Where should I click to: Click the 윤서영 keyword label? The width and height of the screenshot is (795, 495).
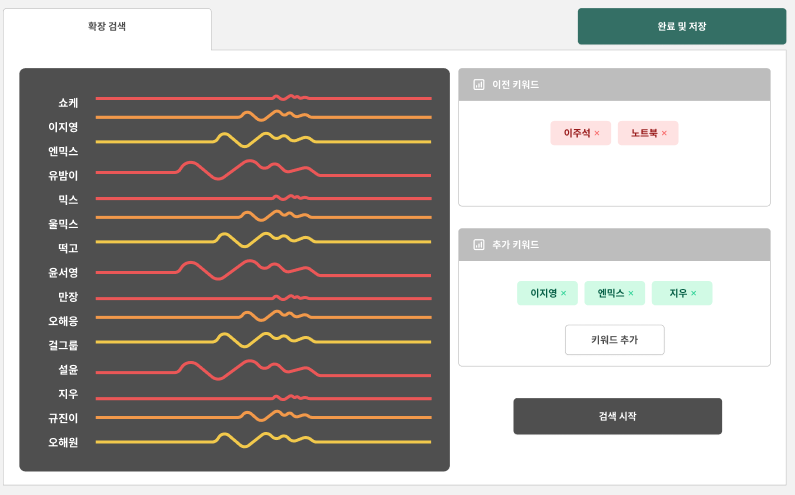63,273
